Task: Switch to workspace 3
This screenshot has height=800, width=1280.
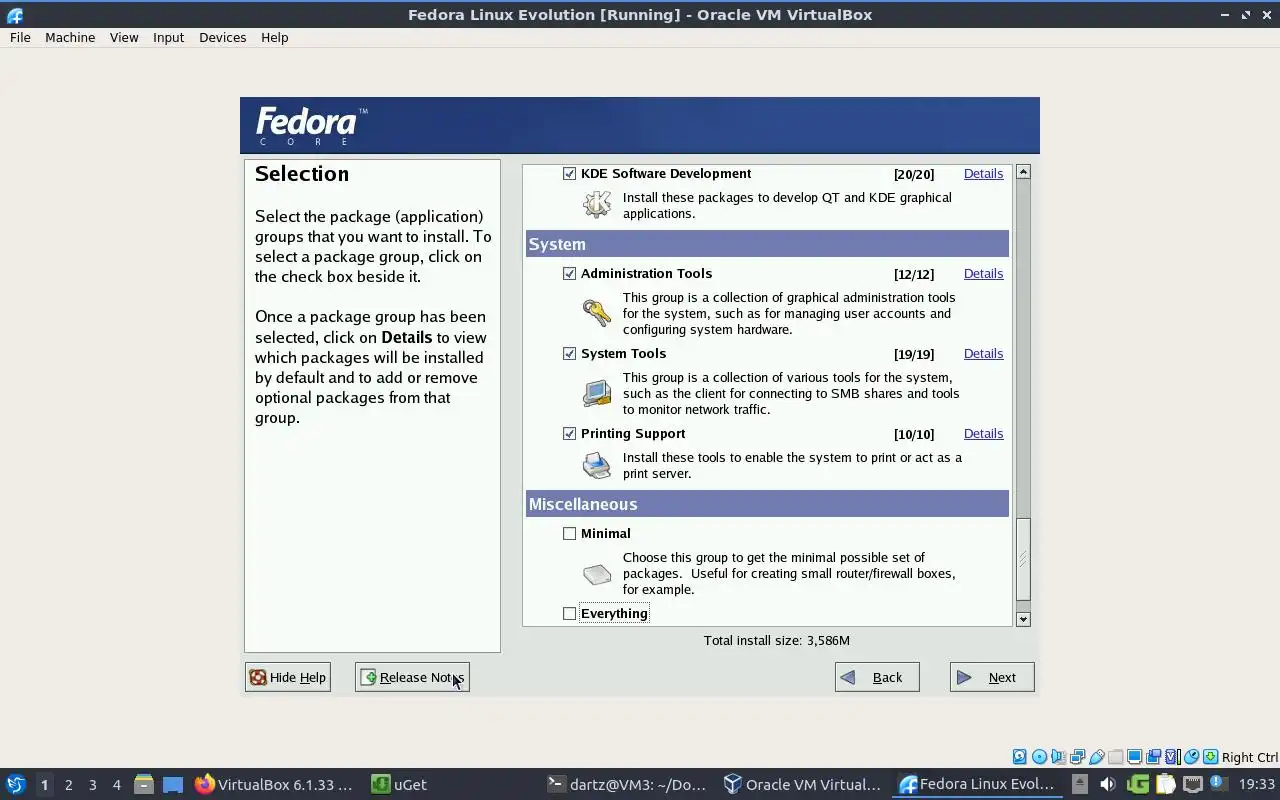Action: pyautogui.click(x=92, y=784)
